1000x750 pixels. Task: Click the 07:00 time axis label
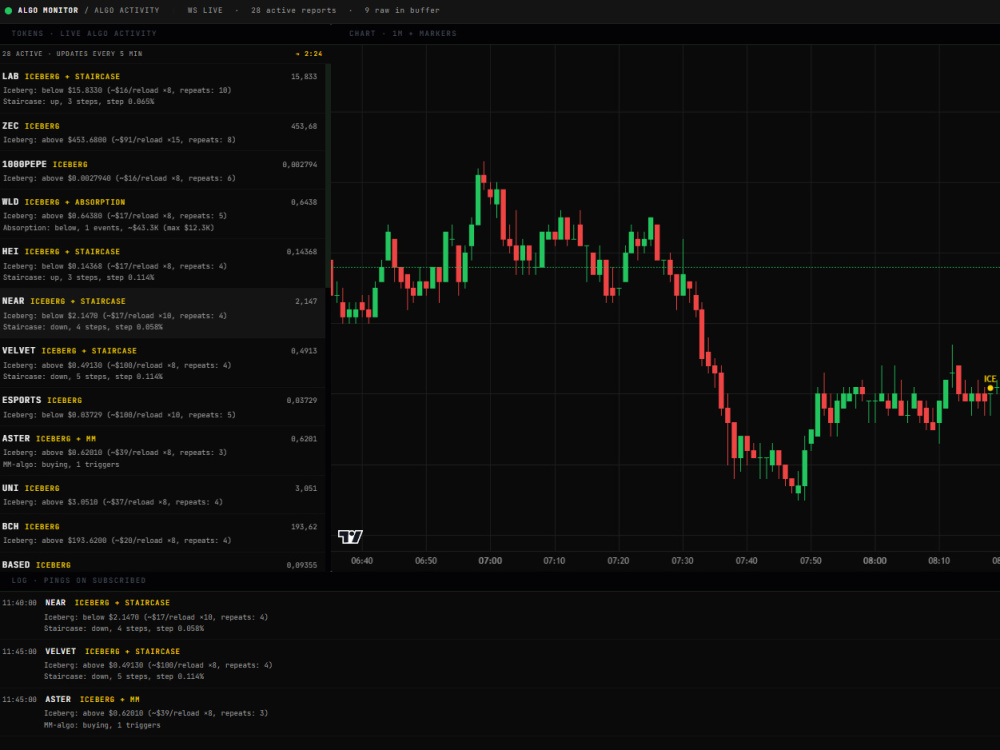(x=490, y=561)
